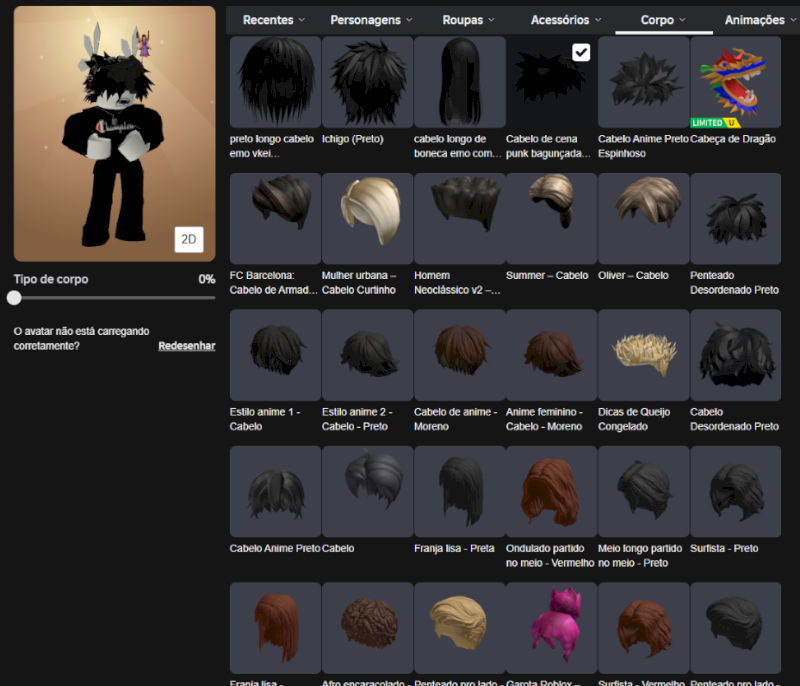This screenshot has width=800, height=686.
Task: Click the Redesenhar link
Action: click(186, 346)
